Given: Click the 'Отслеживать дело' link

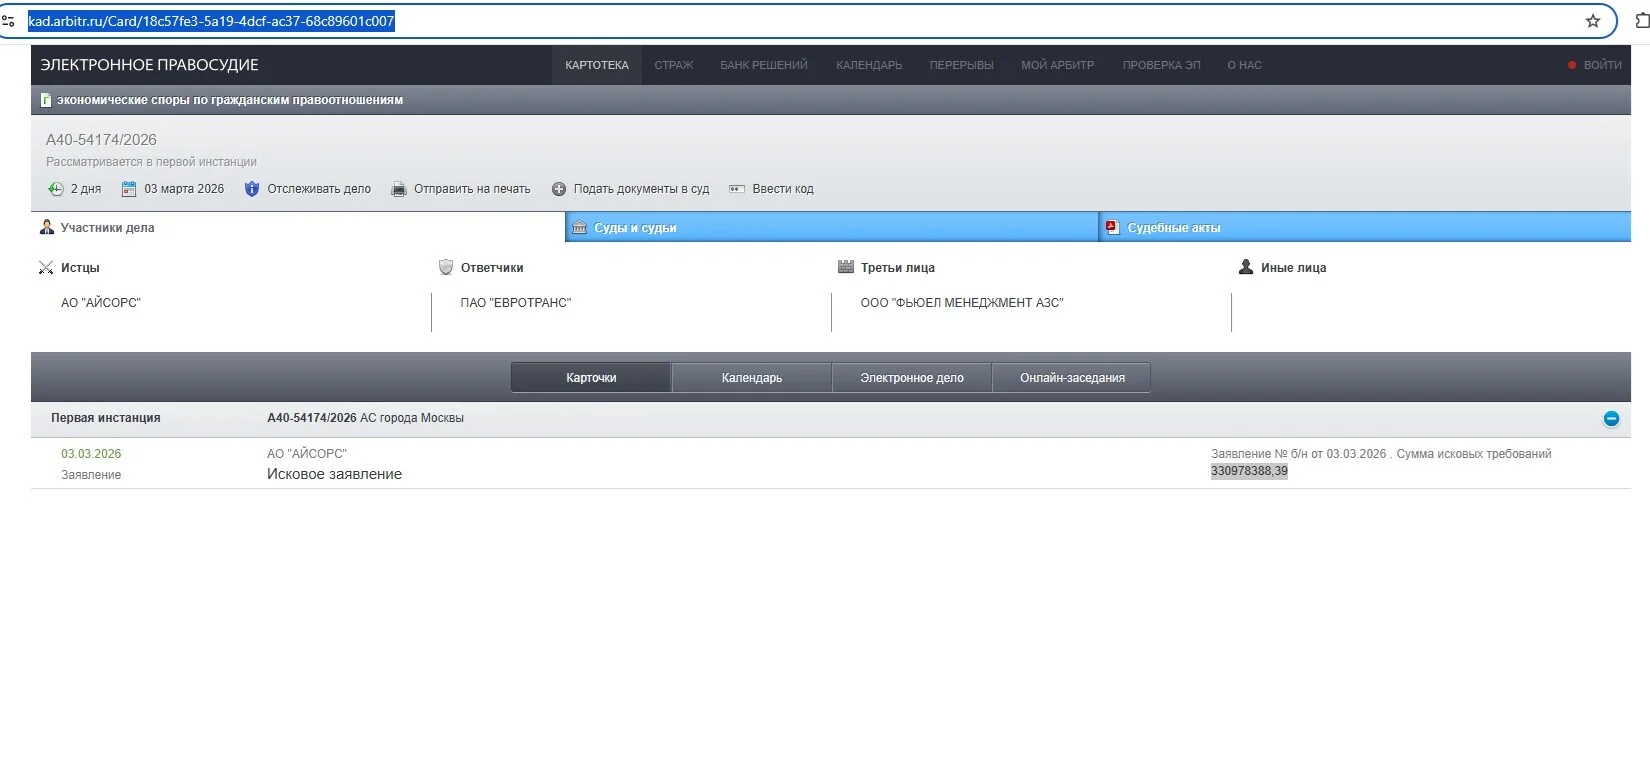Looking at the screenshot, I should 319,189.
